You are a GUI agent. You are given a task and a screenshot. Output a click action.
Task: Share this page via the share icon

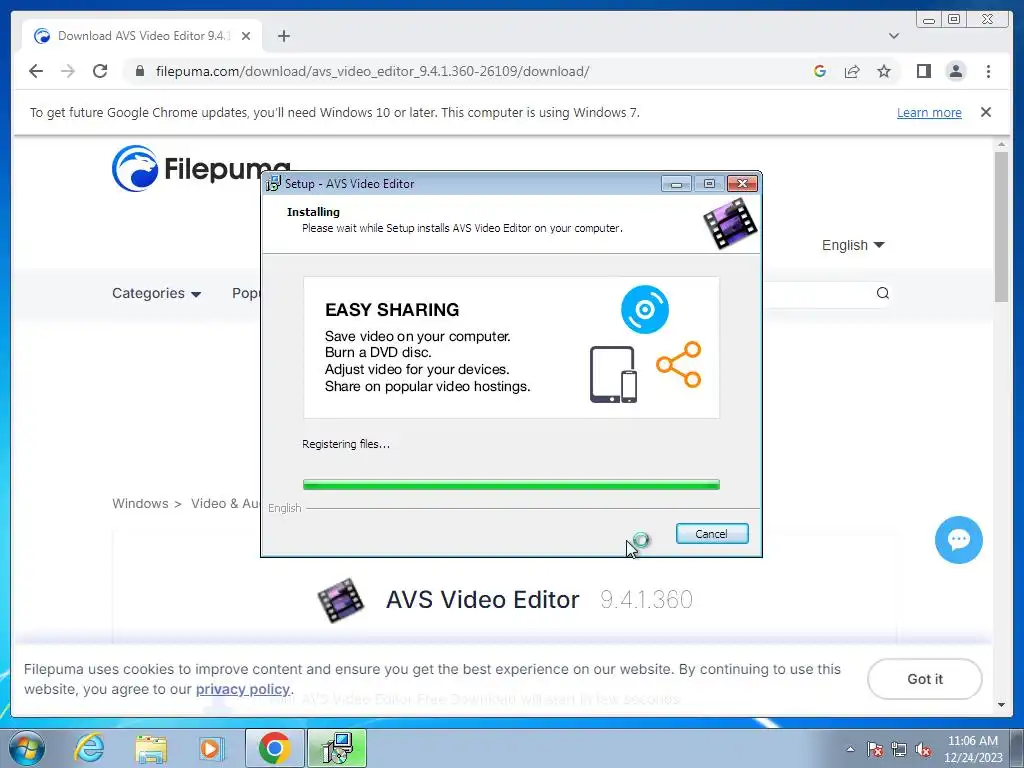(x=852, y=71)
